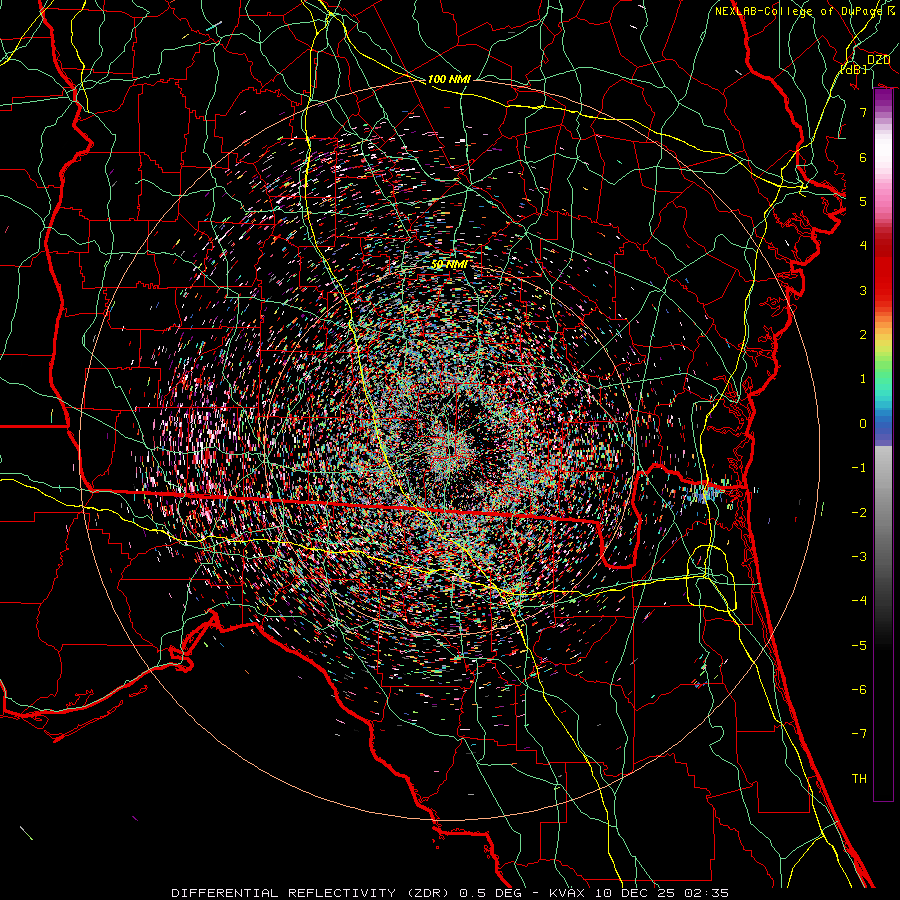
Task: Select the positive 3 dB legend value
Action: click(863, 290)
